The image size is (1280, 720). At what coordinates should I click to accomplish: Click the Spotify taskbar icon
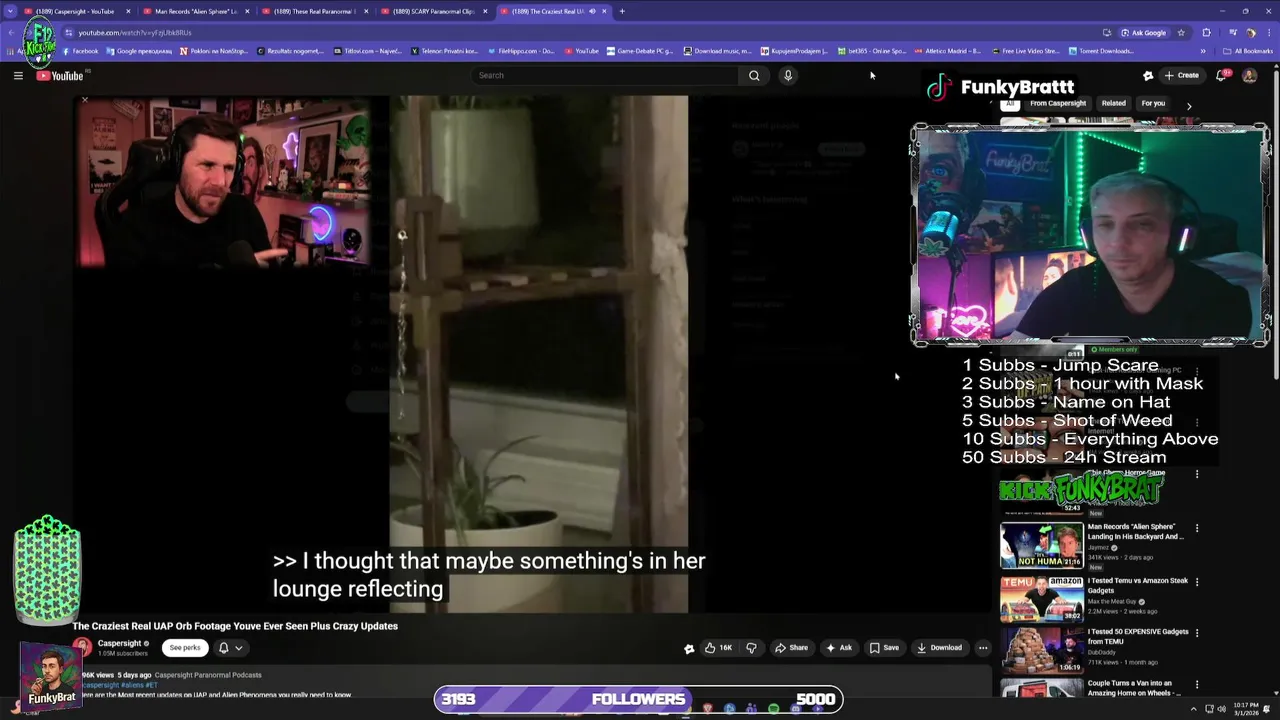[773, 709]
